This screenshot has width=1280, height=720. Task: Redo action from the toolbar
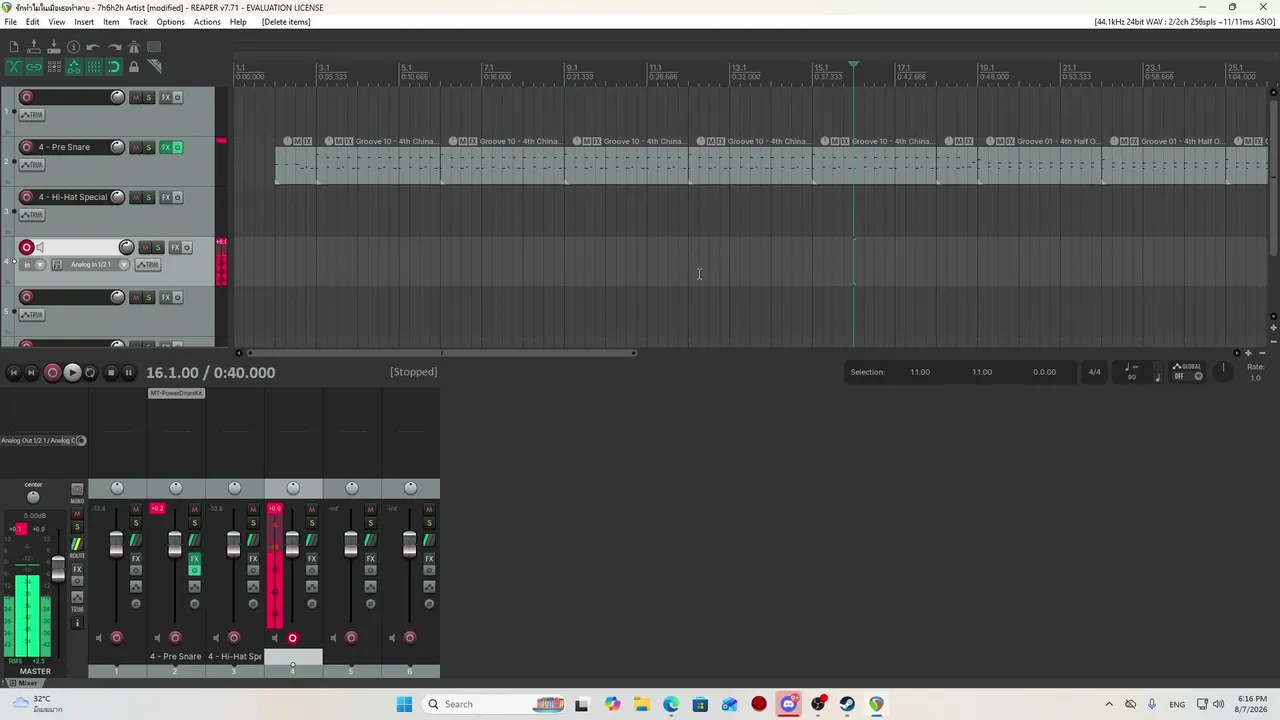114,47
